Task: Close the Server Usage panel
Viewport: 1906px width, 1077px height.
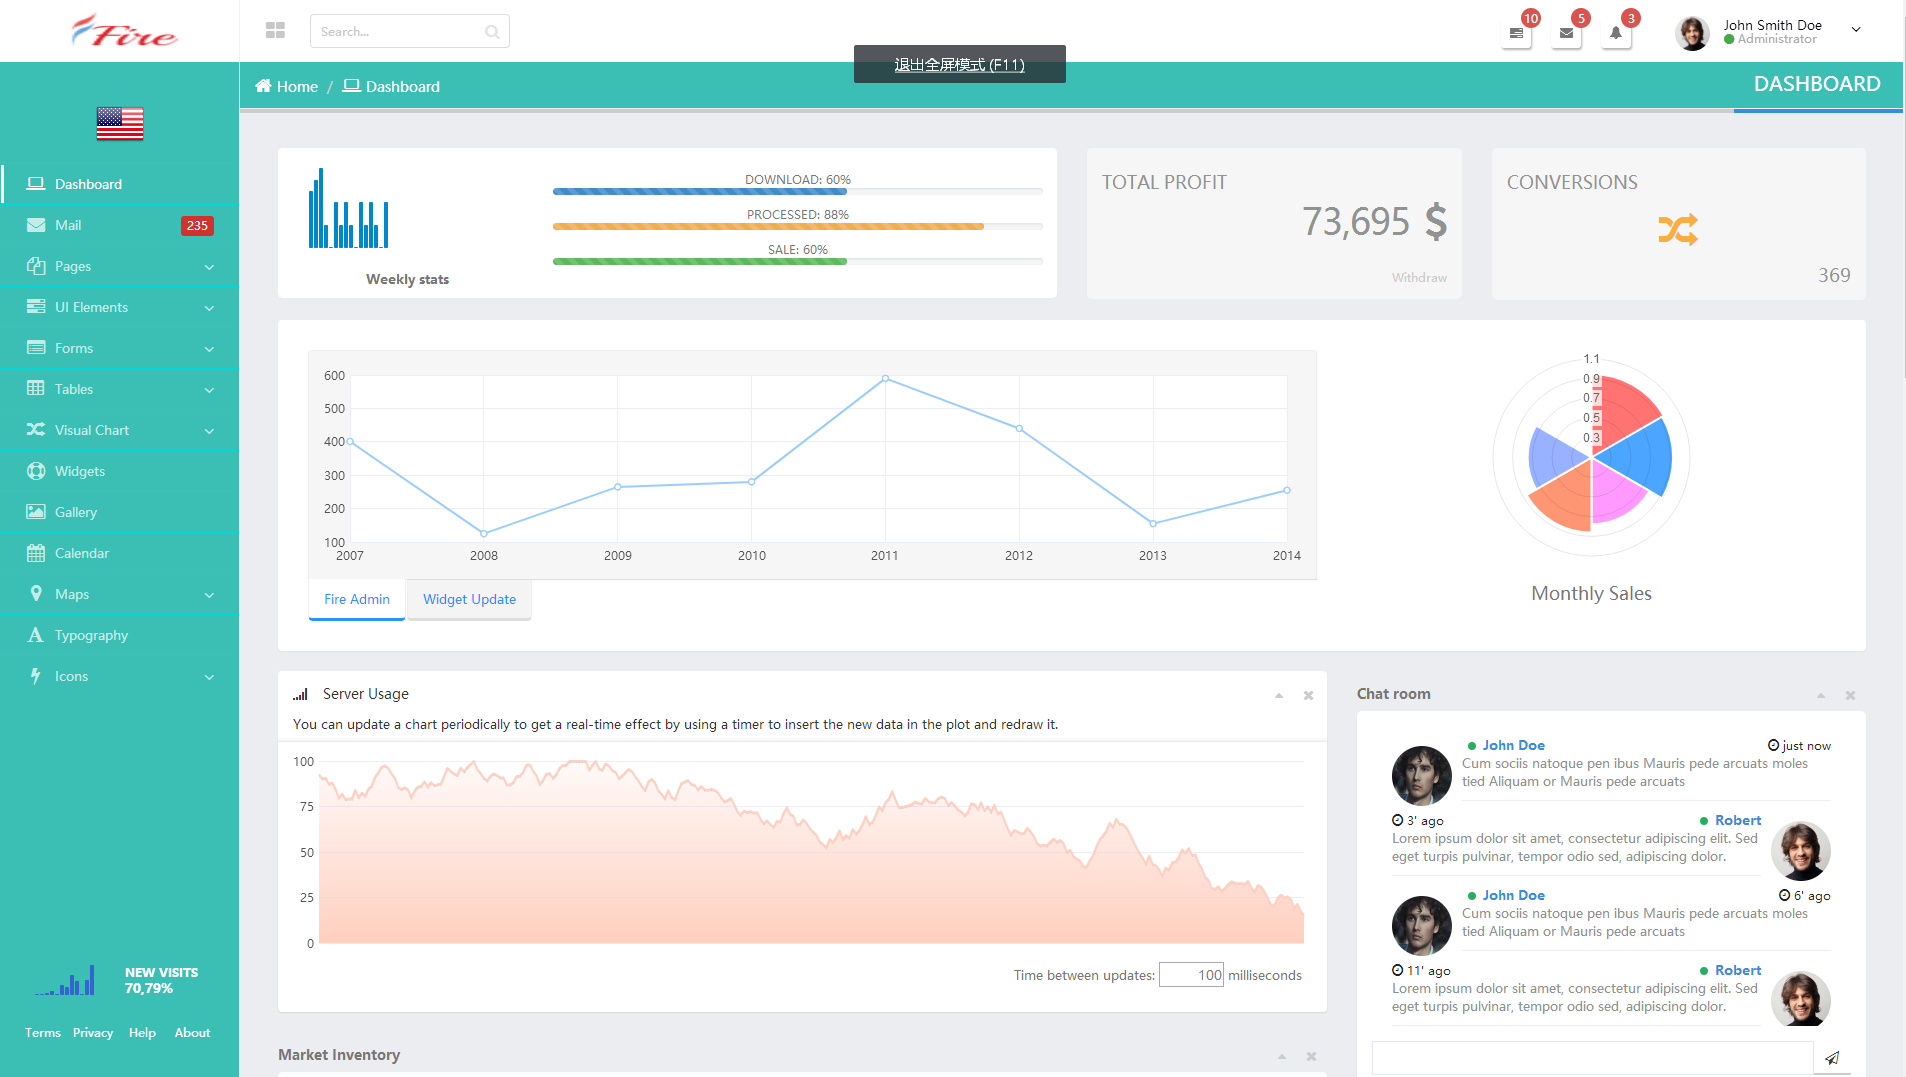Action: [1308, 695]
